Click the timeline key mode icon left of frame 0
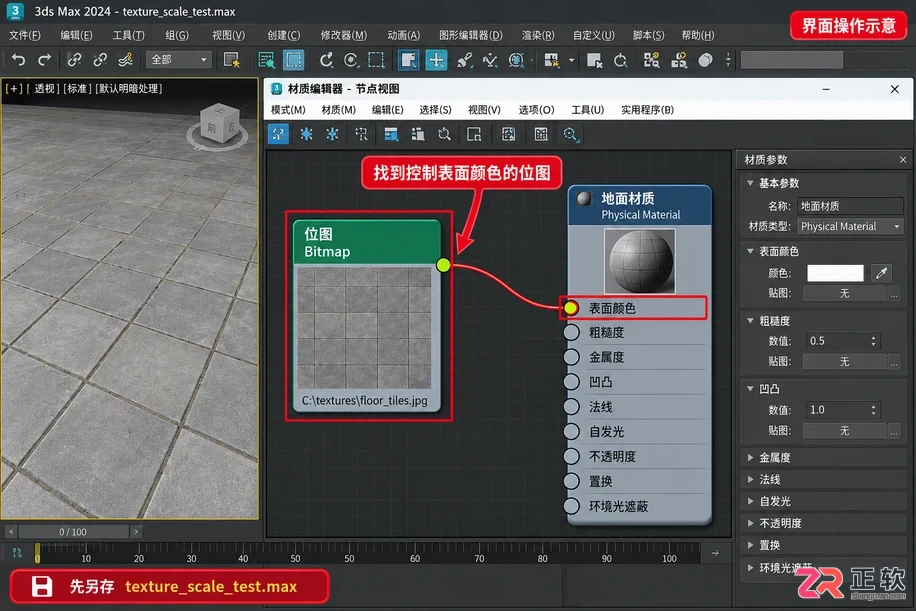 17,553
